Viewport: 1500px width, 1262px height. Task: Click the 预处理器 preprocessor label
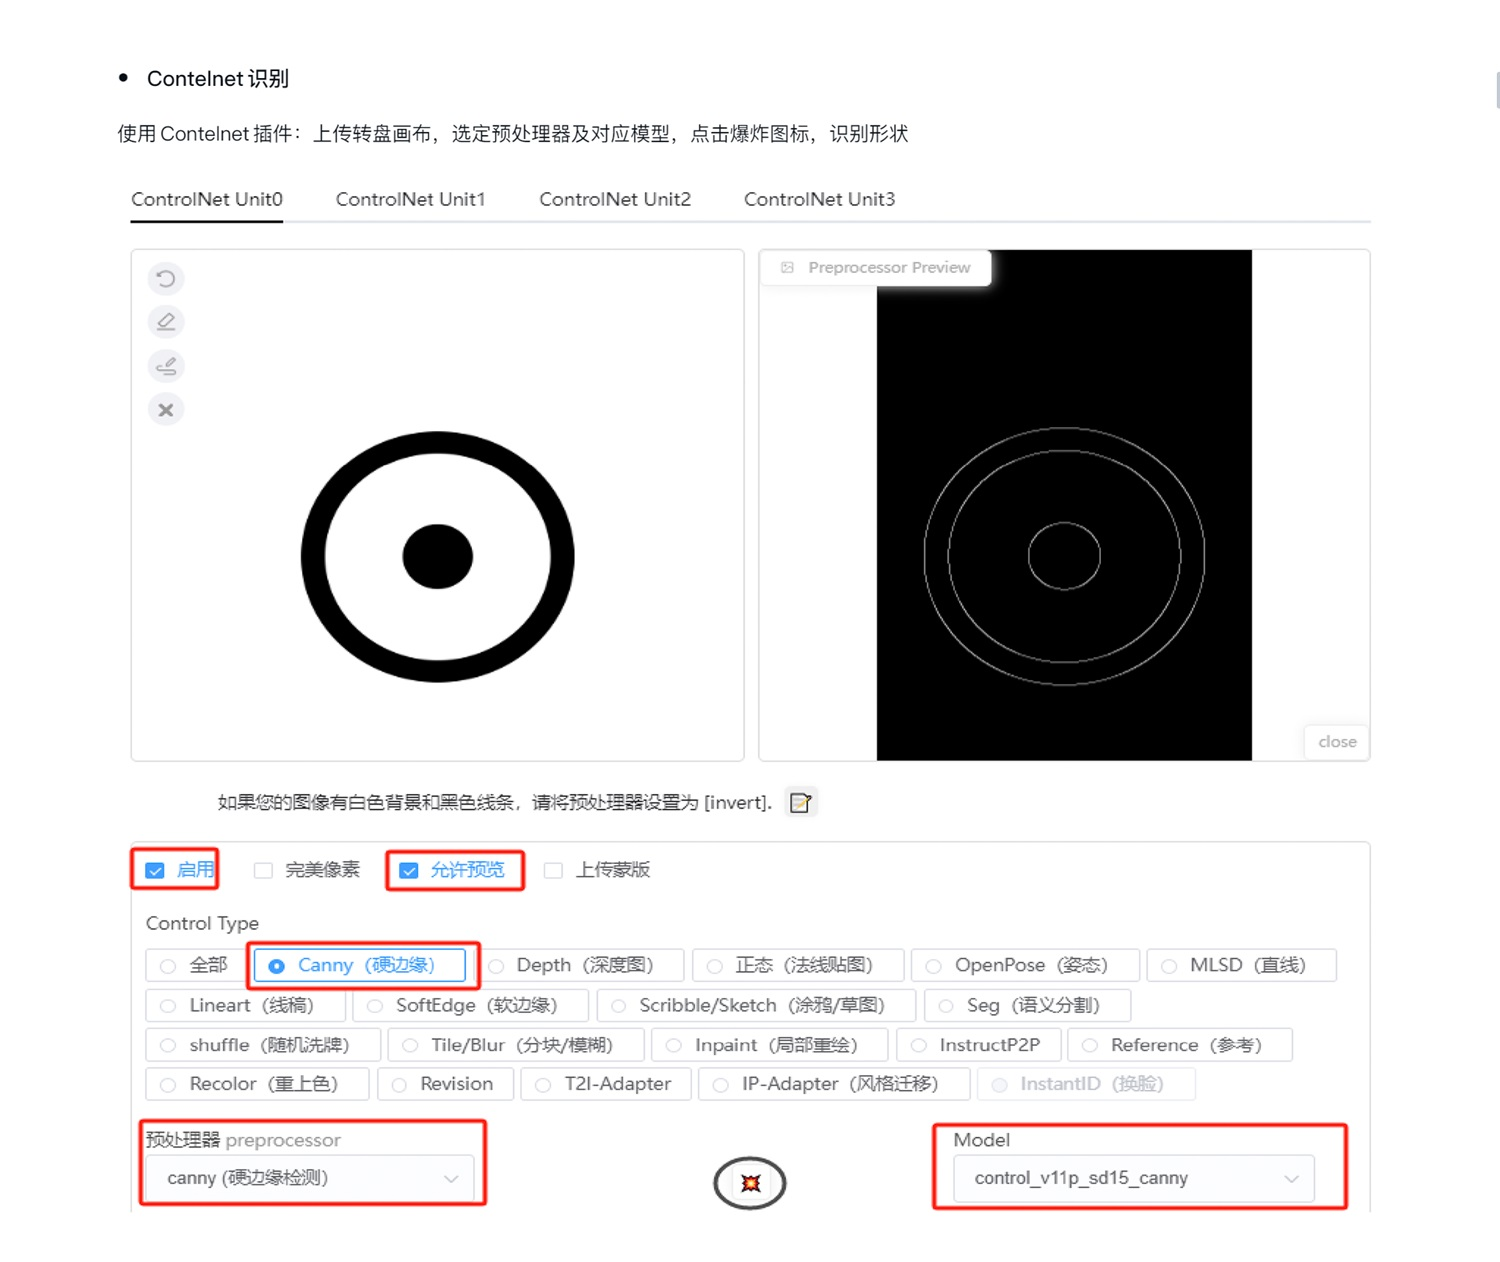coord(243,1140)
